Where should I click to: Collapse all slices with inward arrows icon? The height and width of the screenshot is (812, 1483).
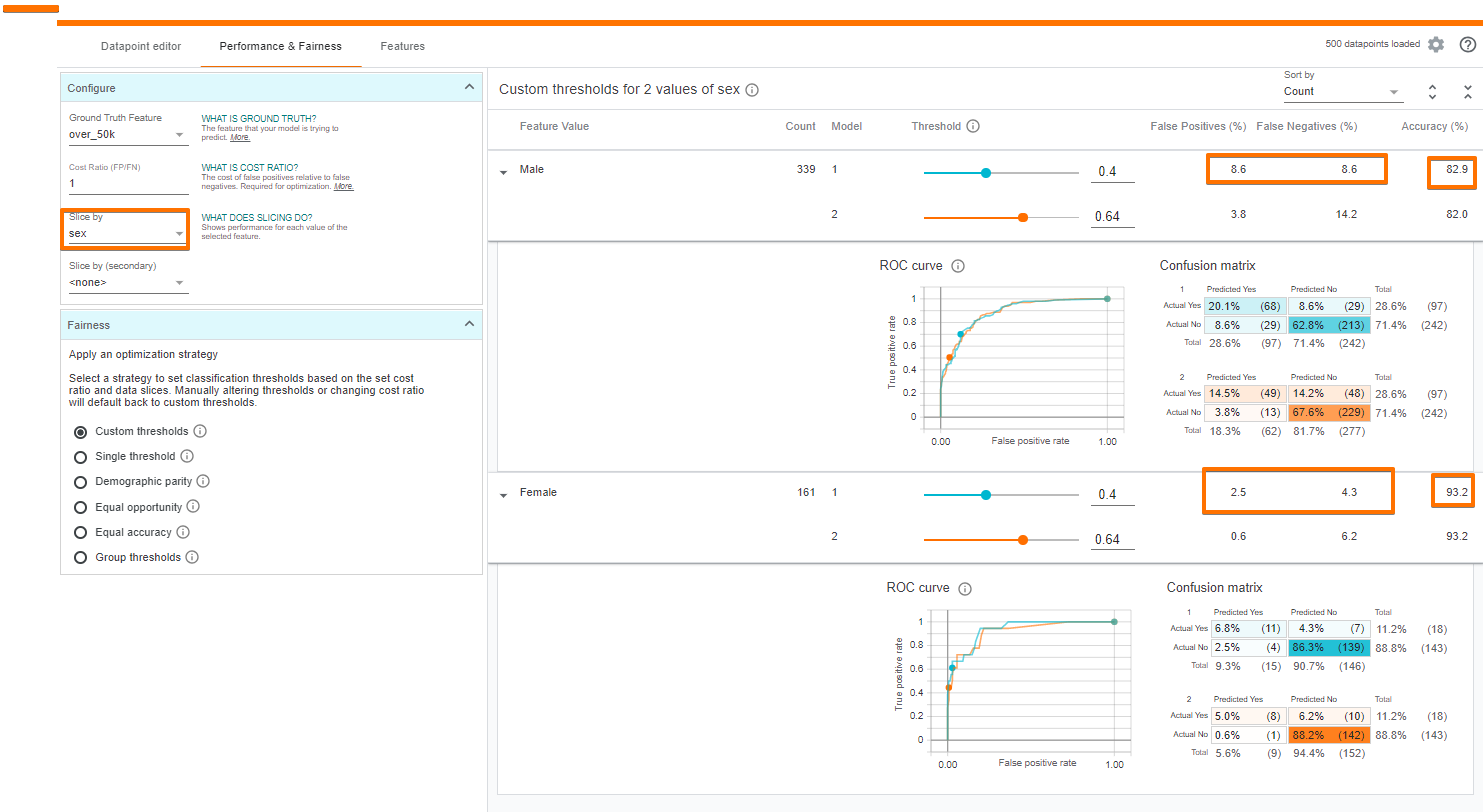pyautogui.click(x=1468, y=92)
